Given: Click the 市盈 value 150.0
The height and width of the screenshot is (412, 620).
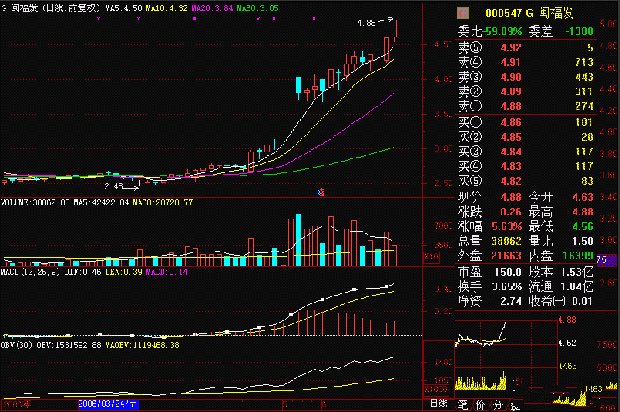Looking at the screenshot, I should [508, 272].
